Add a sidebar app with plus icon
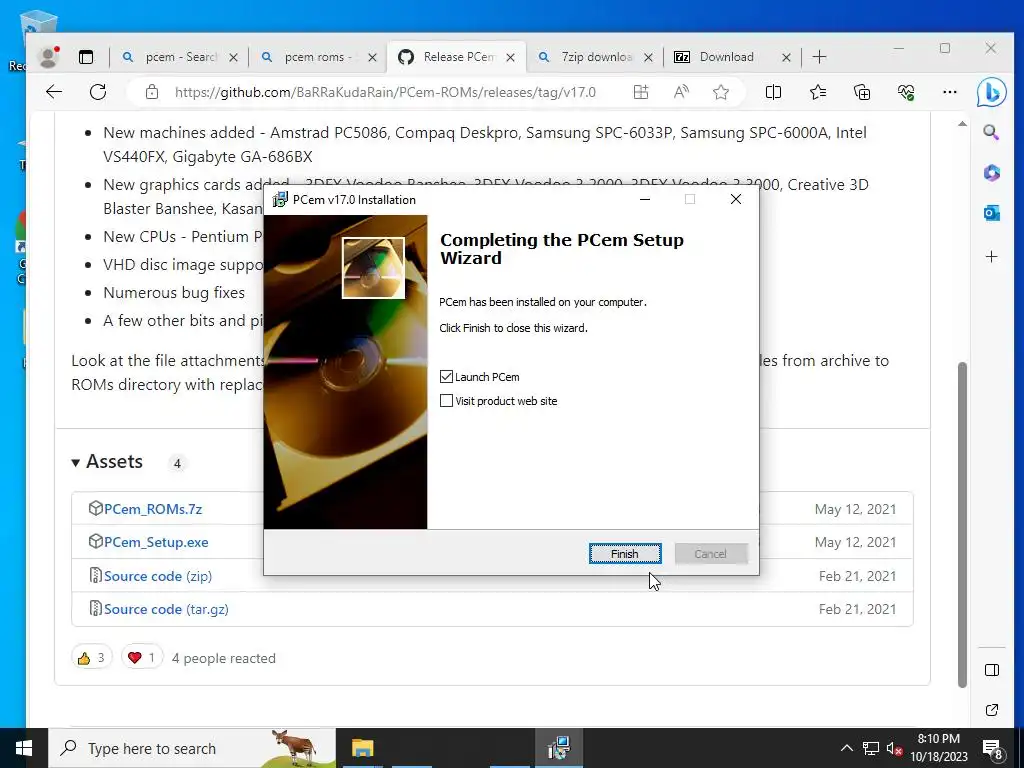The image size is (1024, 768). pos(991,257)
